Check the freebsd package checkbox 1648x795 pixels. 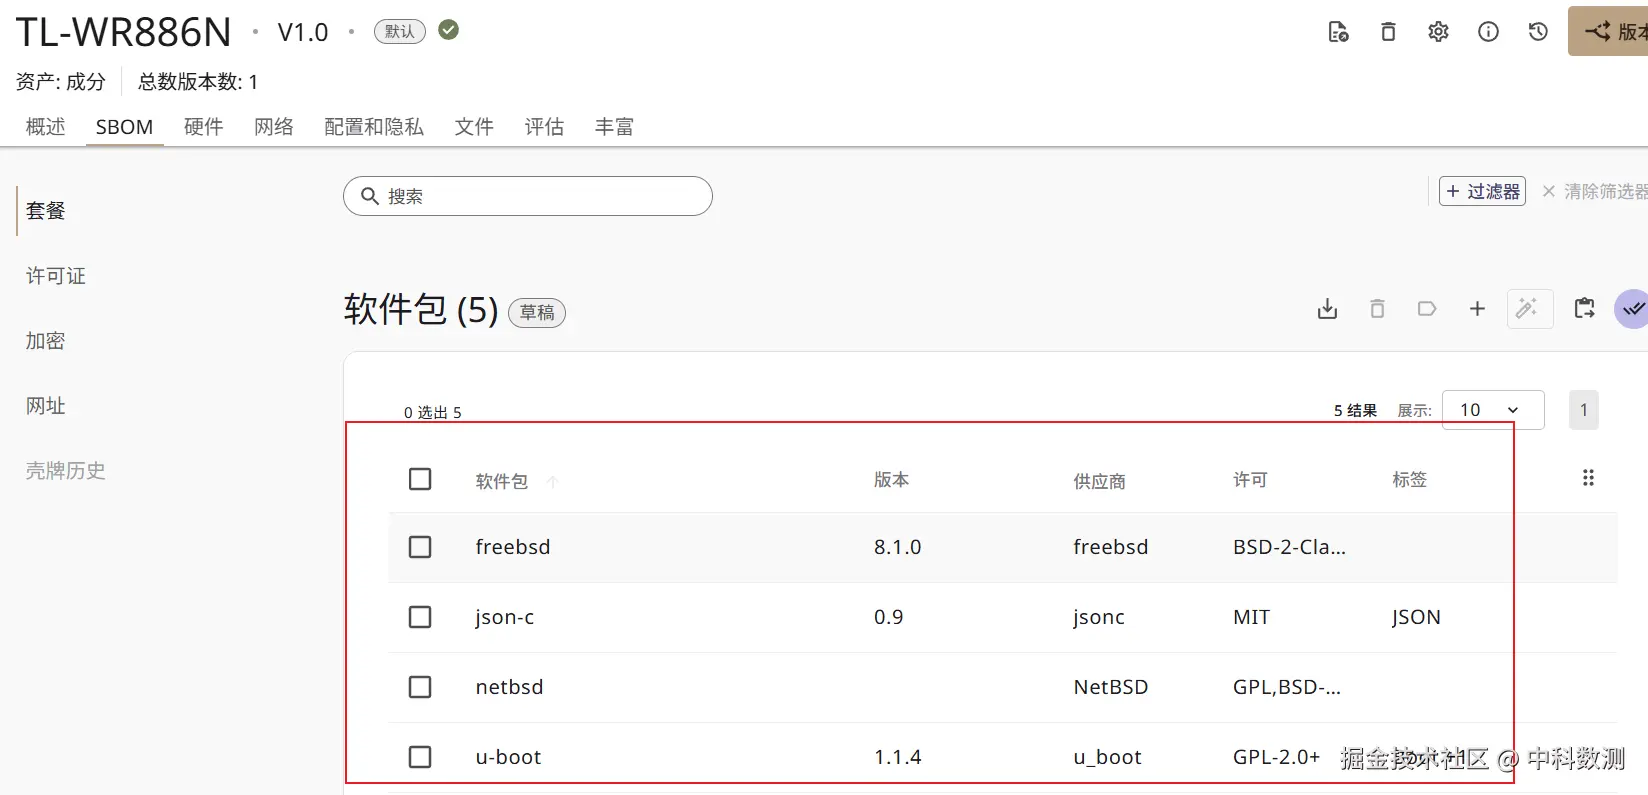click(420, 547)
